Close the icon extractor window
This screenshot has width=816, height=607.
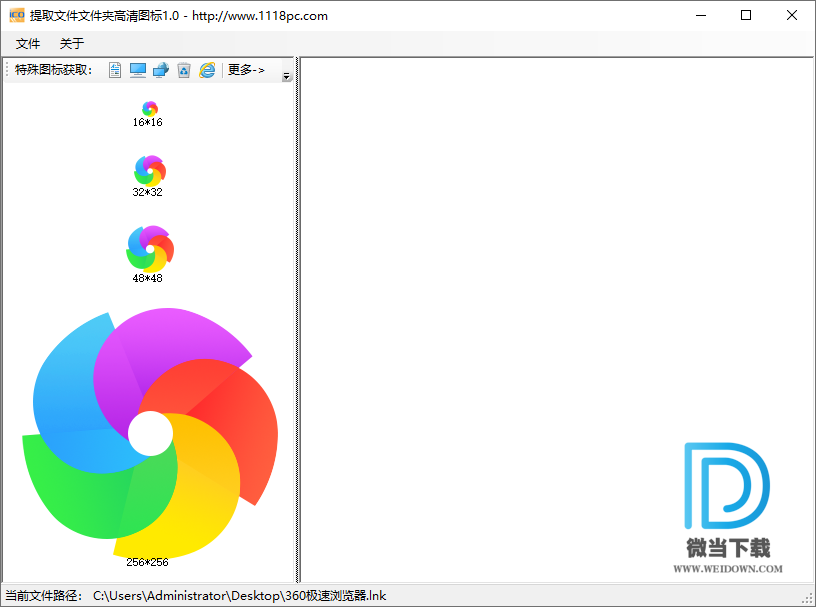coord(792,16)
